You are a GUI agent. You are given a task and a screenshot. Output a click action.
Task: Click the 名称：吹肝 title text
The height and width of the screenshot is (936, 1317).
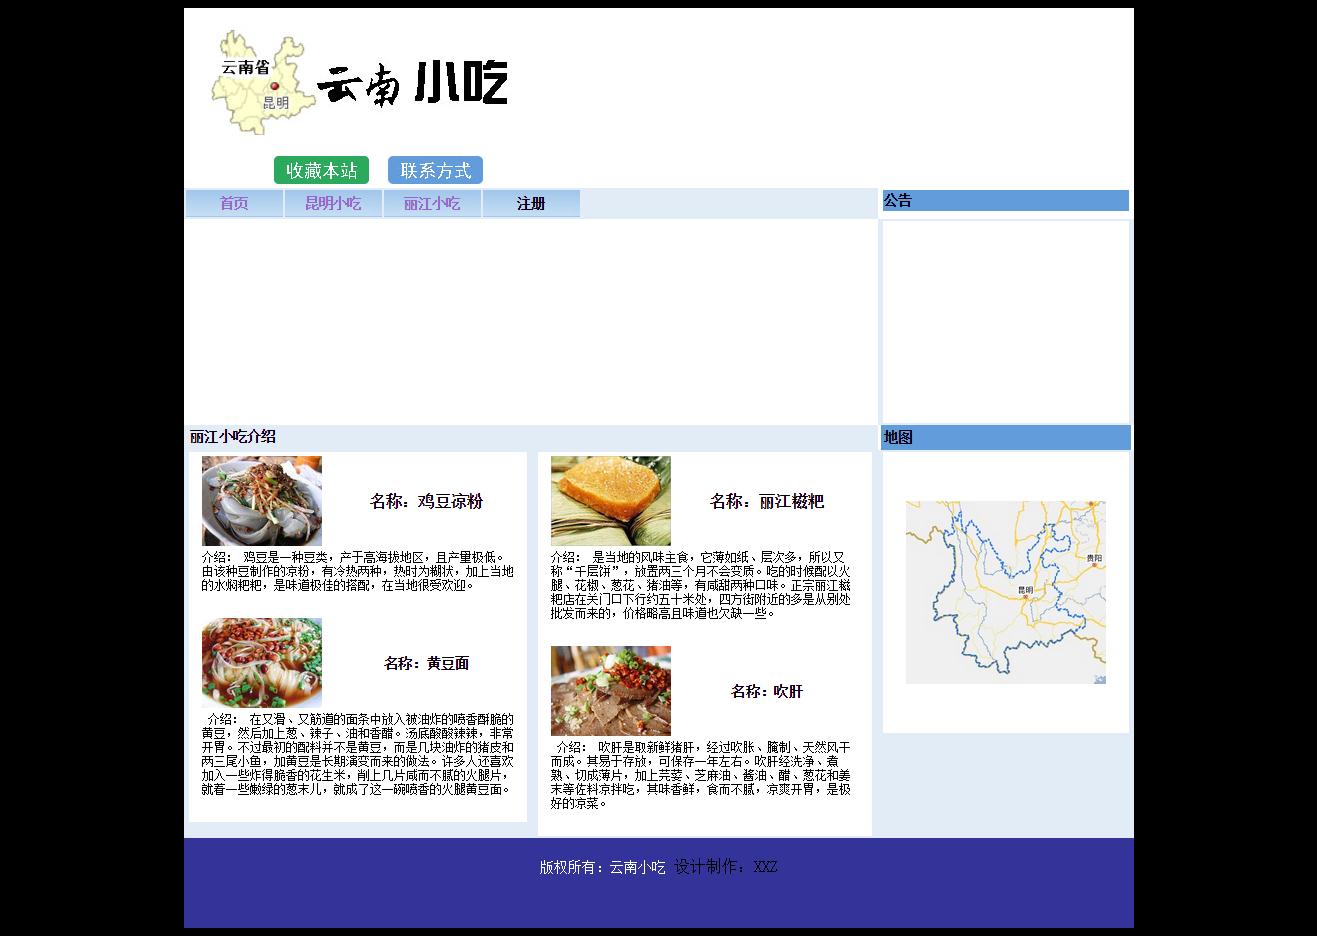[767, 692]
